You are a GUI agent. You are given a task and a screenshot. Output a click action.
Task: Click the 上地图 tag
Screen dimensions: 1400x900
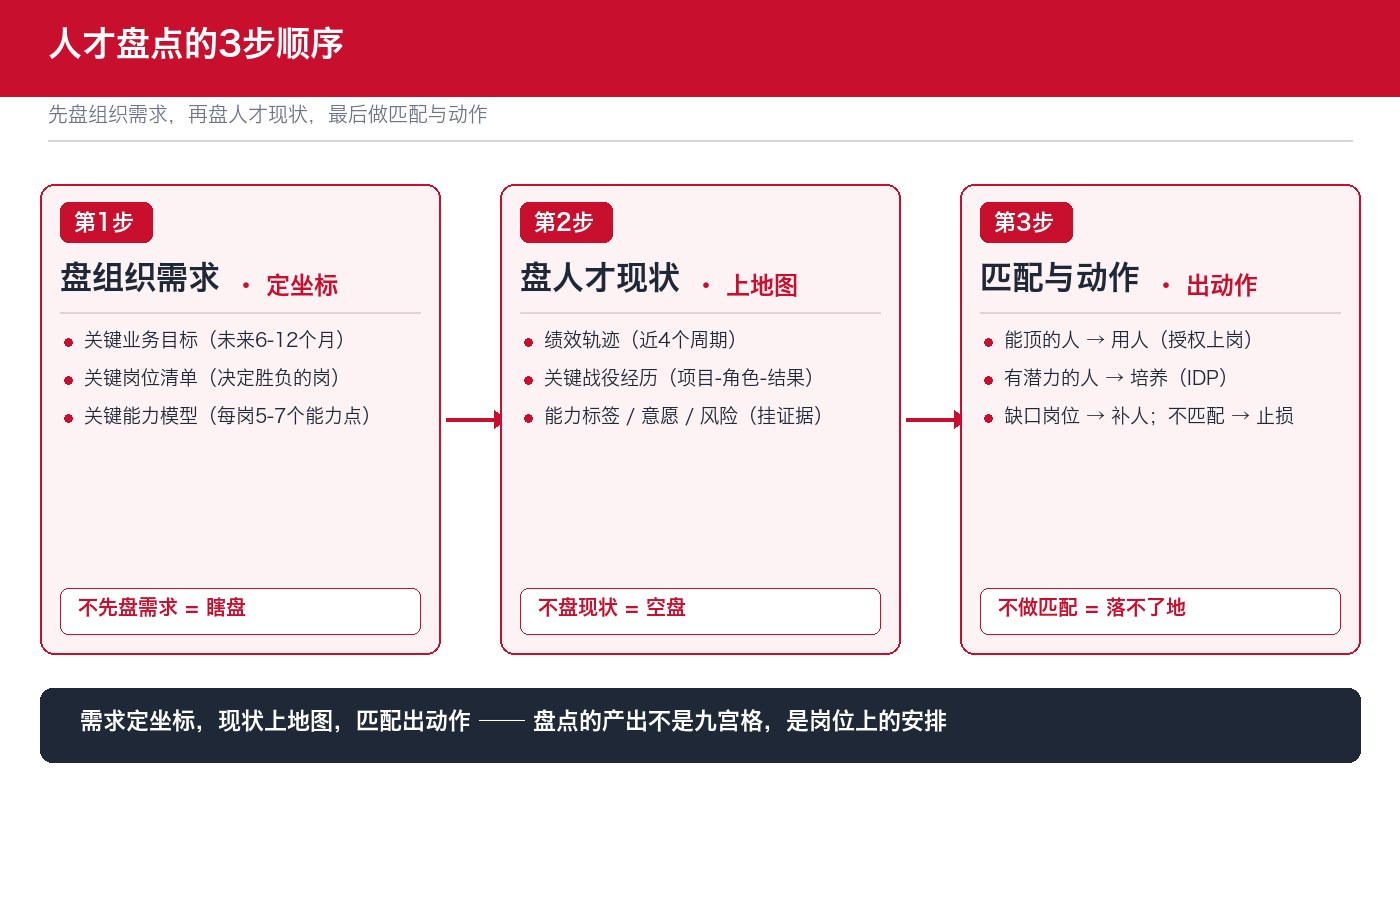(x=762, y=285)
